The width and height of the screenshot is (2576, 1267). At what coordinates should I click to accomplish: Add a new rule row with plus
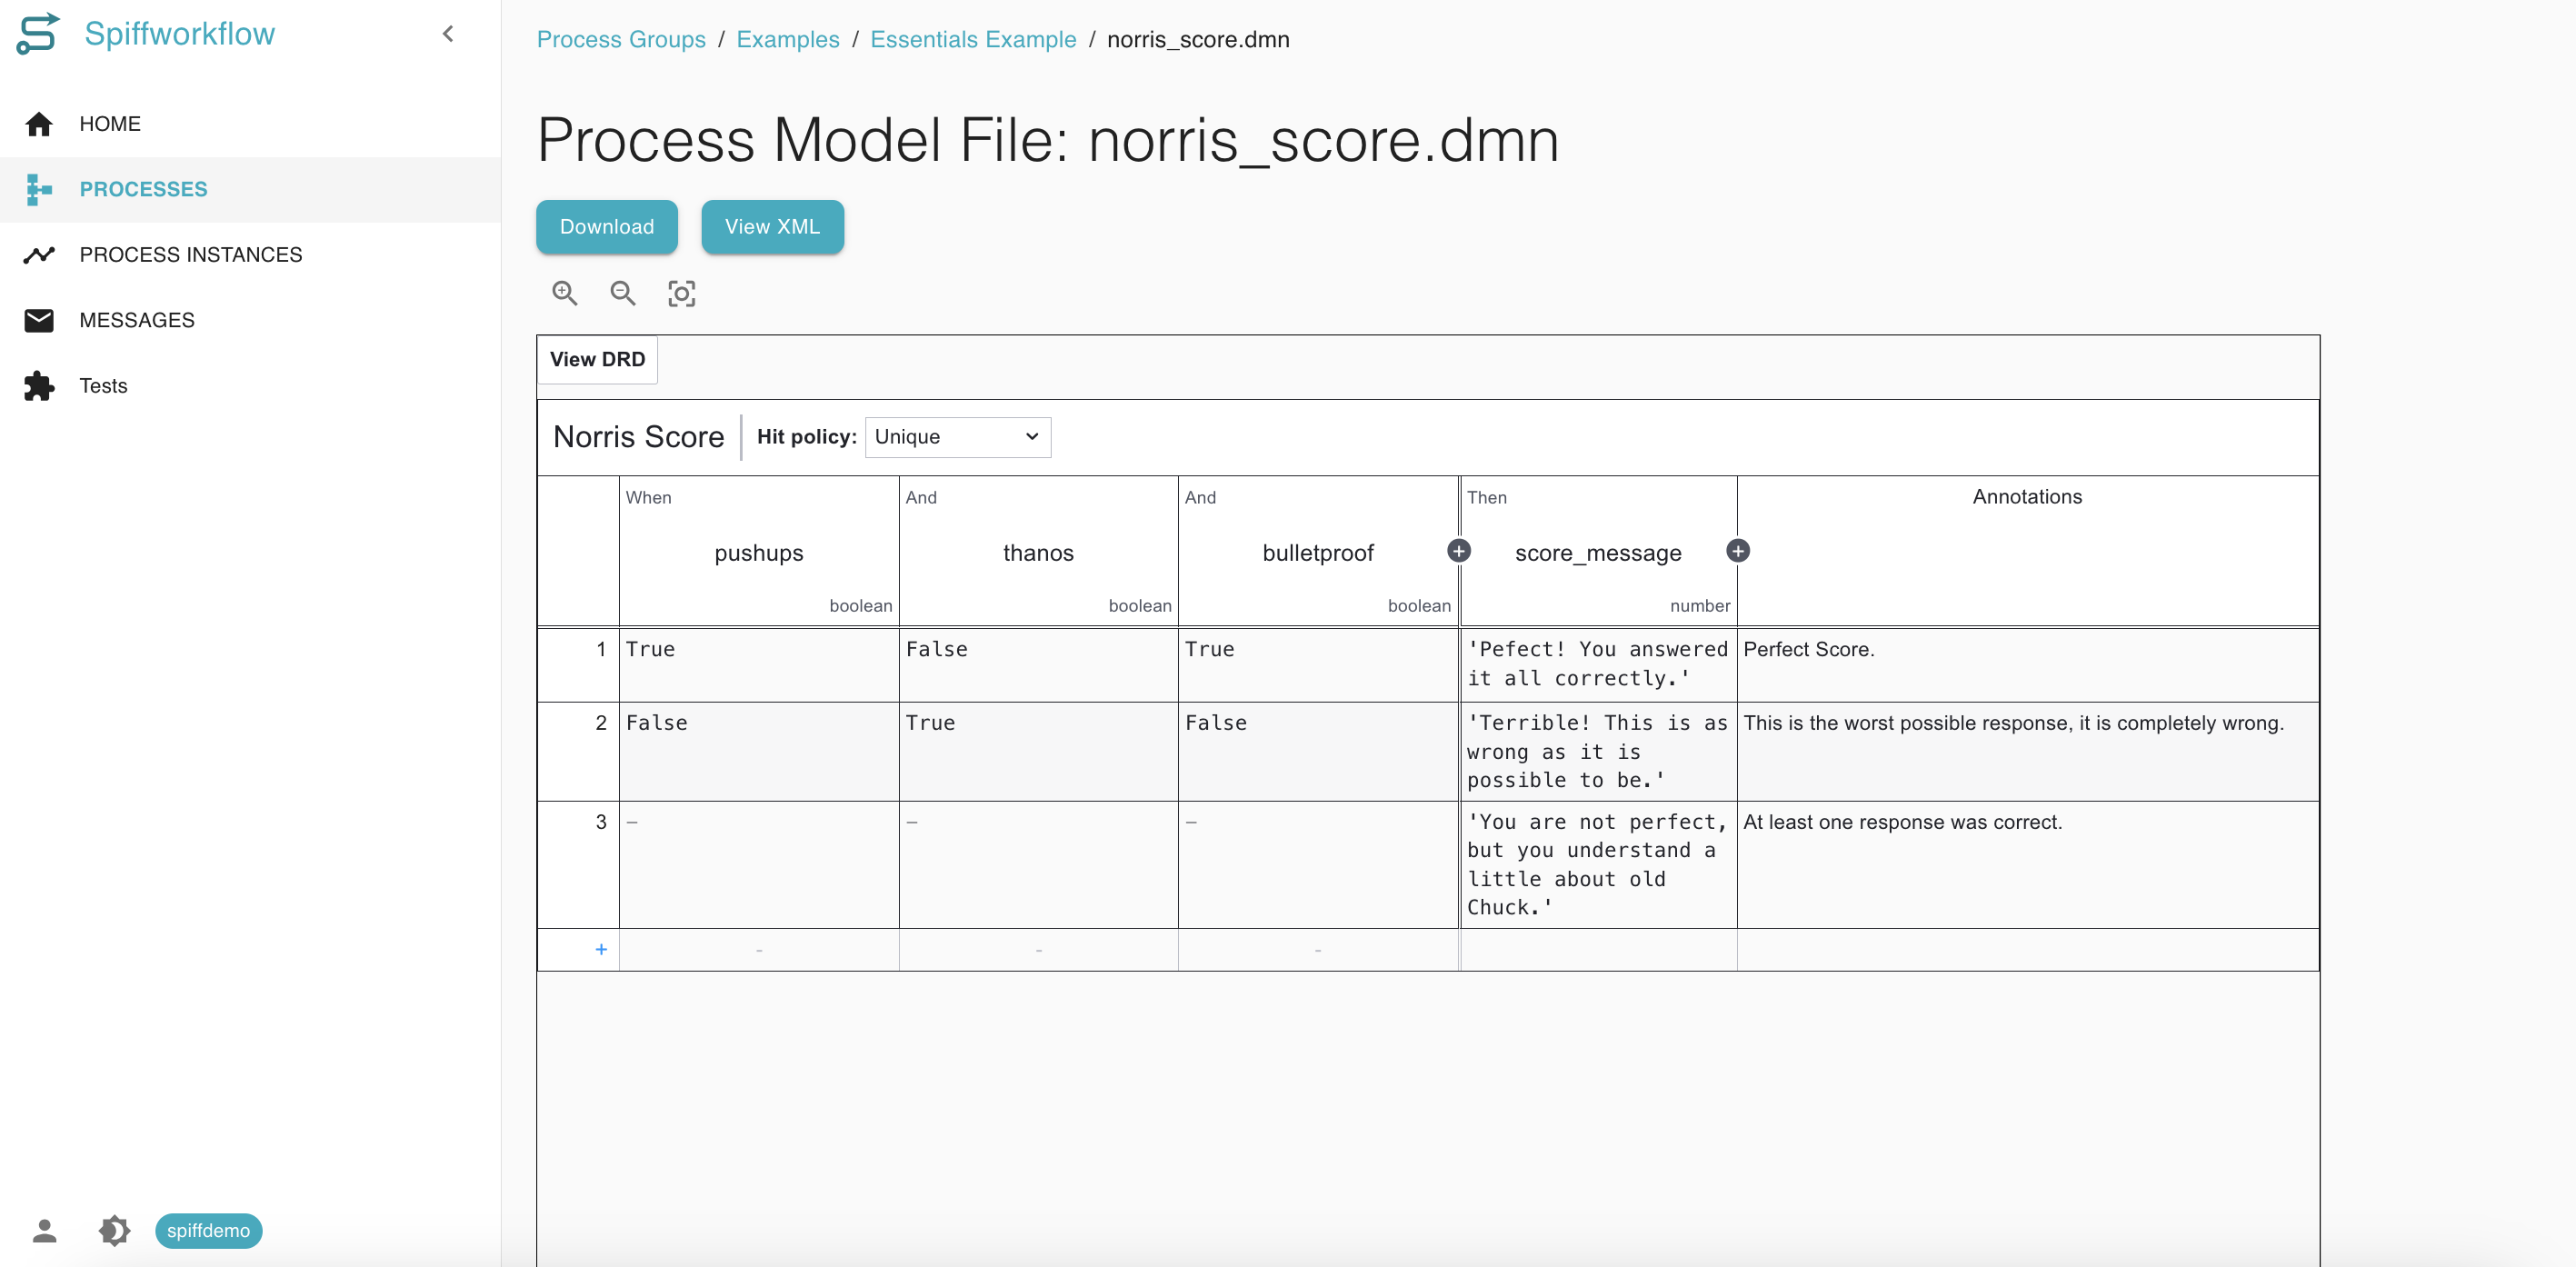[x=601, y=949]
